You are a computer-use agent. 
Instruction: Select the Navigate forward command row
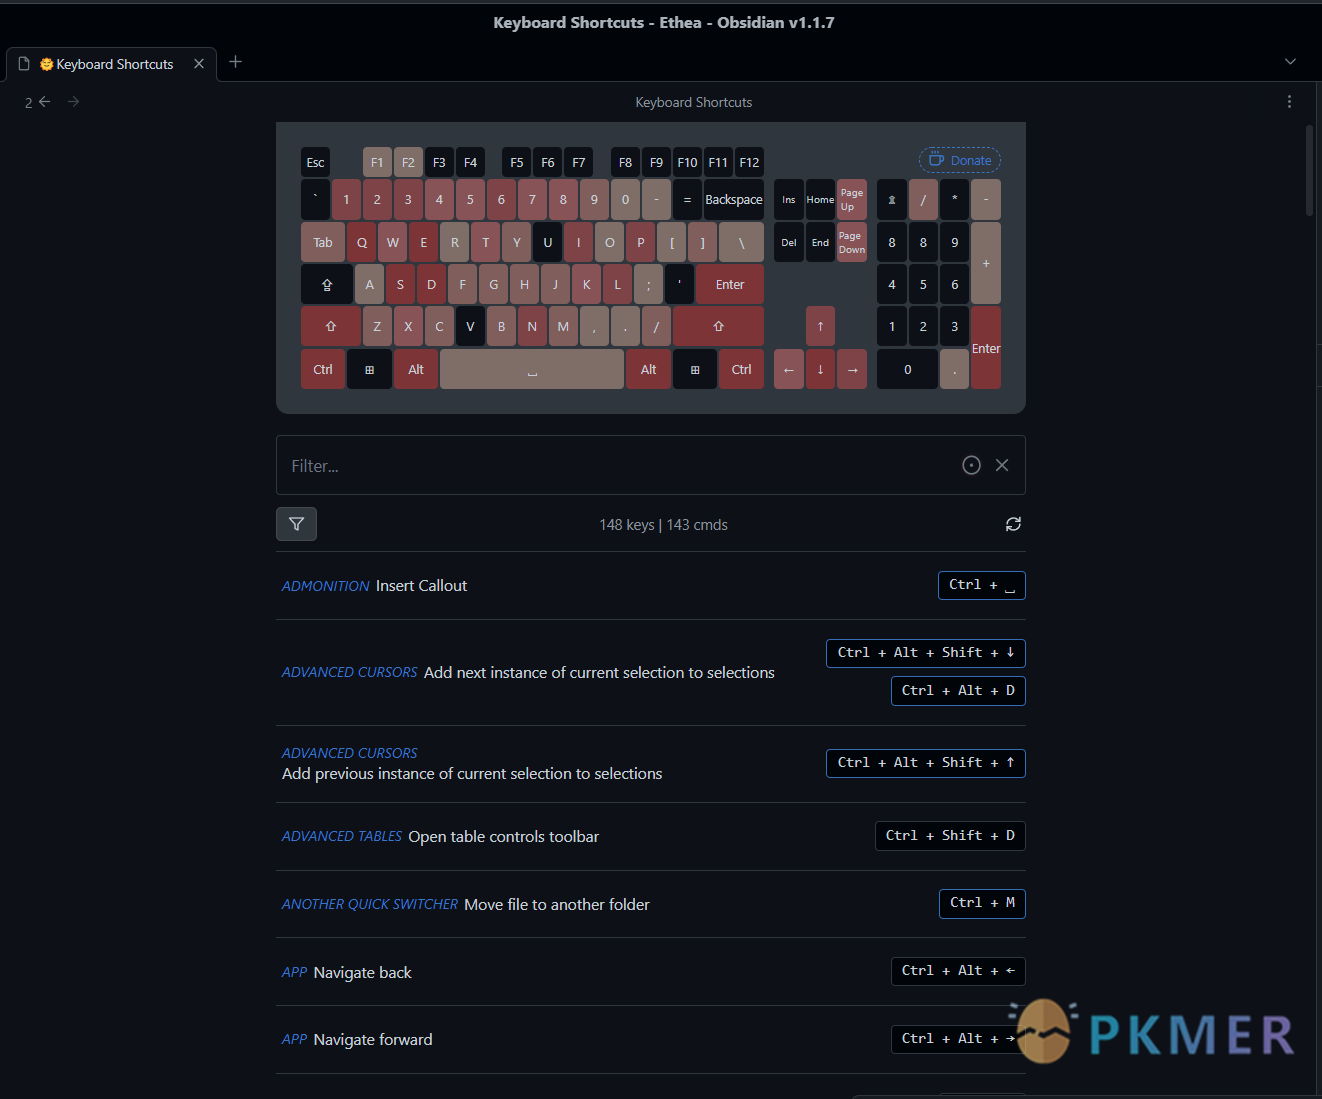pos(651,1040)
